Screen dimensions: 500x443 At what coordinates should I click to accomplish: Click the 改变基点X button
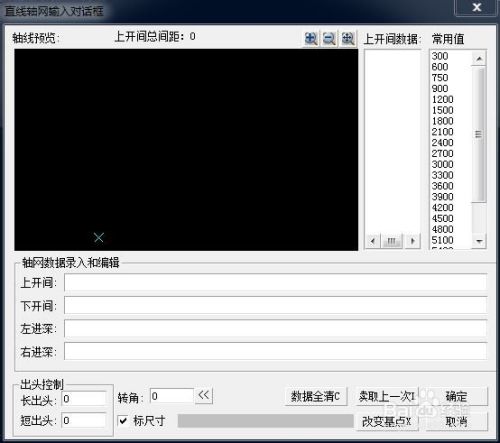coord(387,422)
